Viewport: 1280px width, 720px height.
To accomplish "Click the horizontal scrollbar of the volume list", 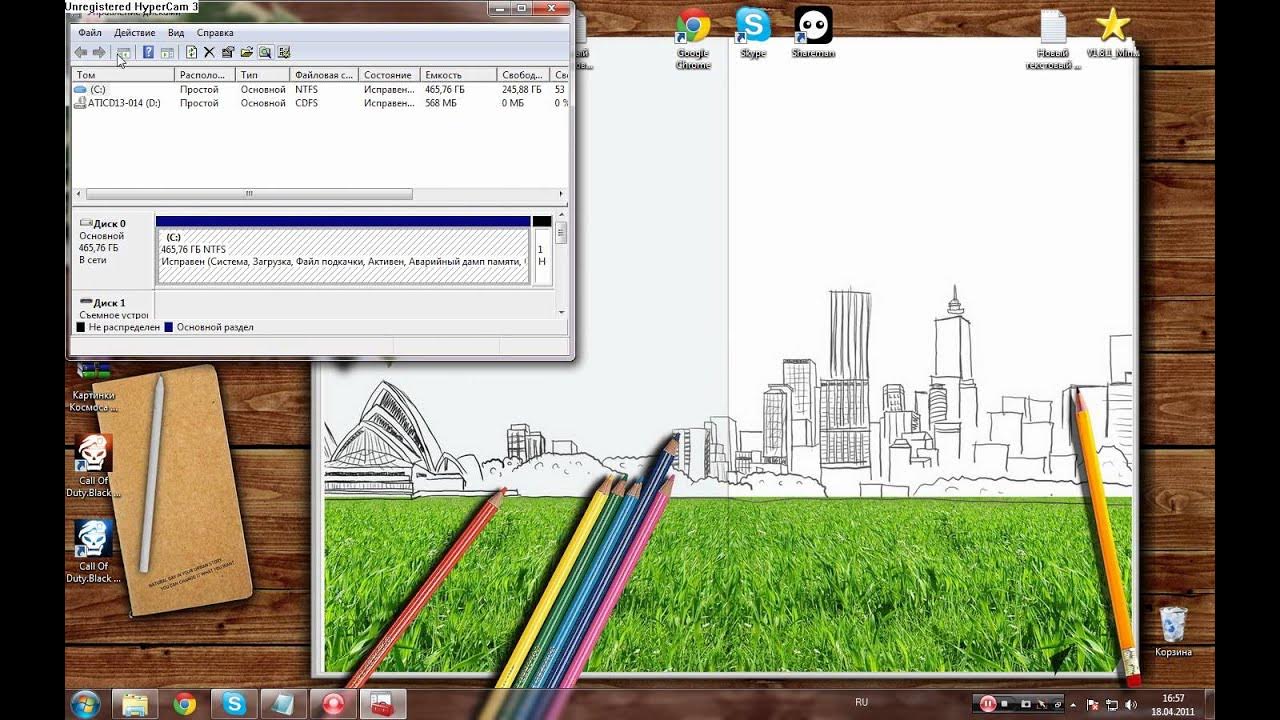I will tap(249, 194).
